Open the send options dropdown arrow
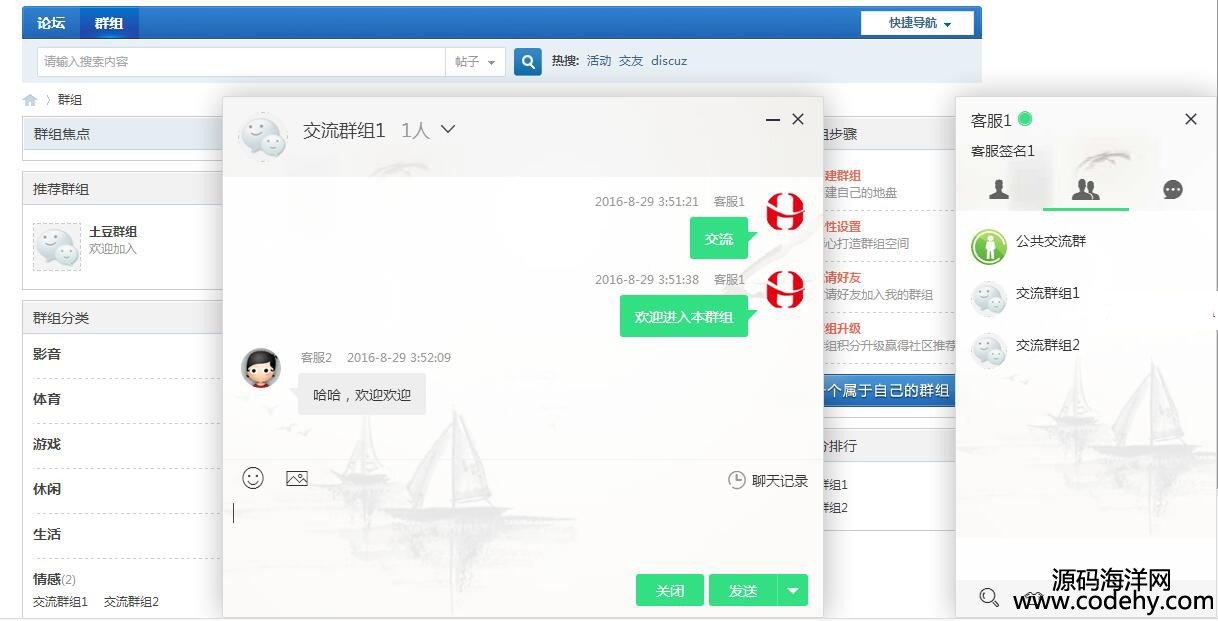 click(792, 591)
